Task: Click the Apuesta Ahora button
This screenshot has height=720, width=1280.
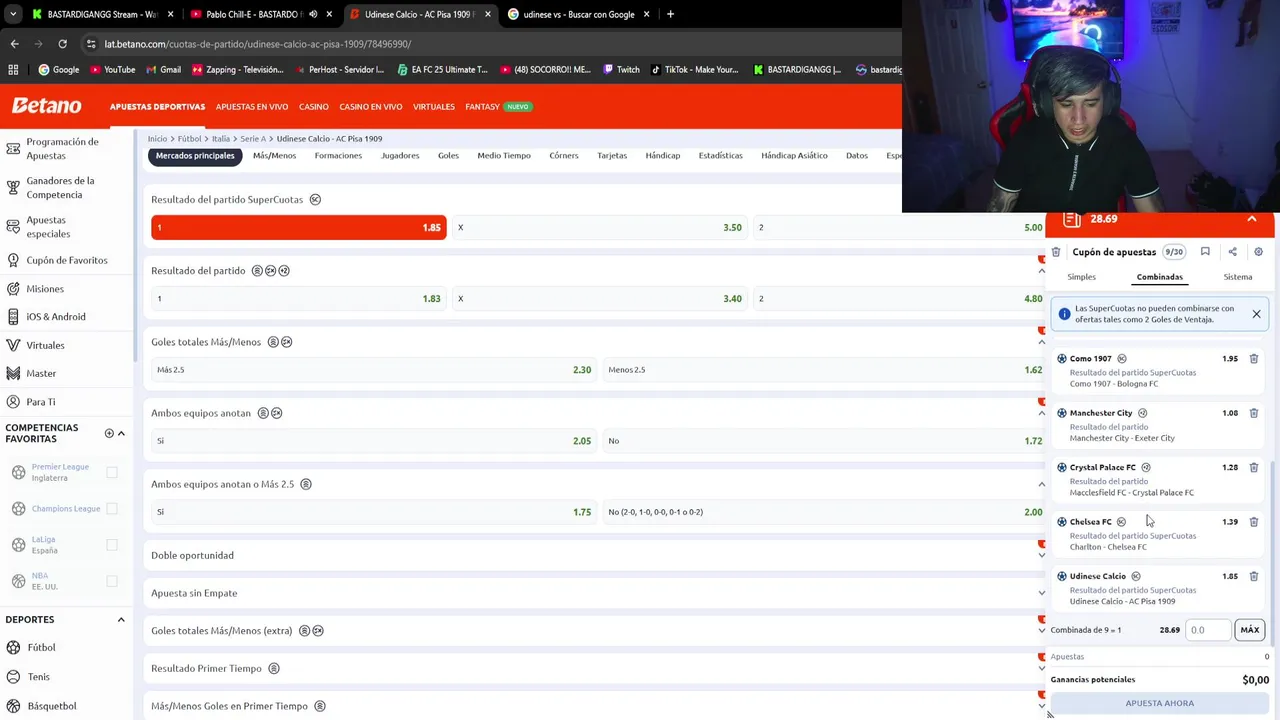Action: pyautogui.click(x=1160, y=703)
